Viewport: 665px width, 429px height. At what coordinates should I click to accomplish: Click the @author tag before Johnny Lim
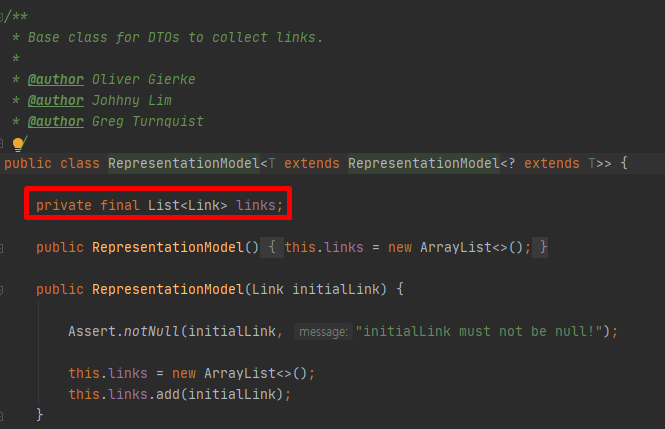tap(56, 100)
